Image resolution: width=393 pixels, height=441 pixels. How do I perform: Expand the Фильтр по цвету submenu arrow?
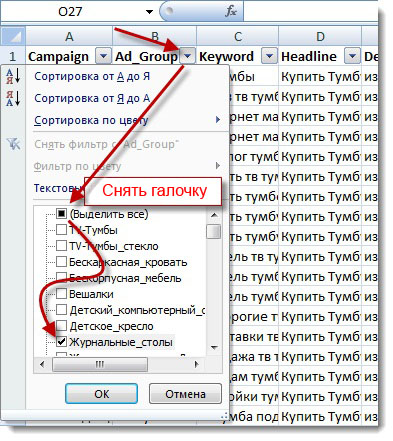(x=218, y=165)
